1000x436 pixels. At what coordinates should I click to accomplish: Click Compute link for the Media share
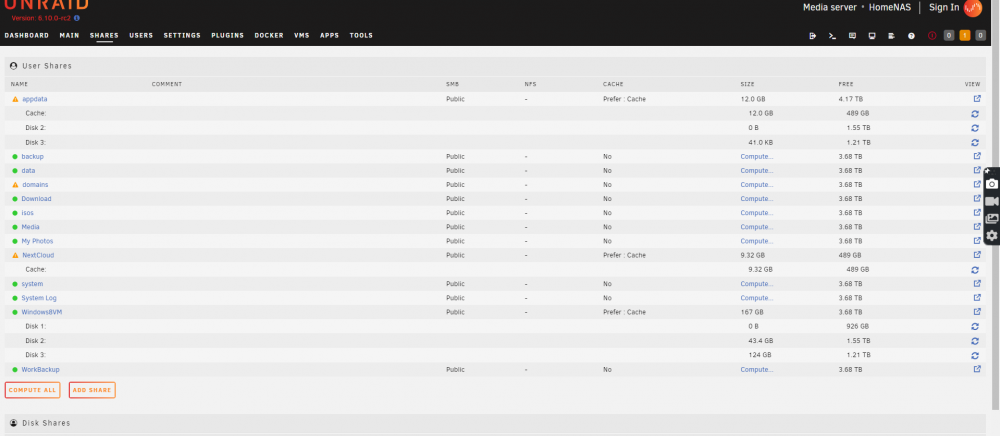(x=756, y=227)
